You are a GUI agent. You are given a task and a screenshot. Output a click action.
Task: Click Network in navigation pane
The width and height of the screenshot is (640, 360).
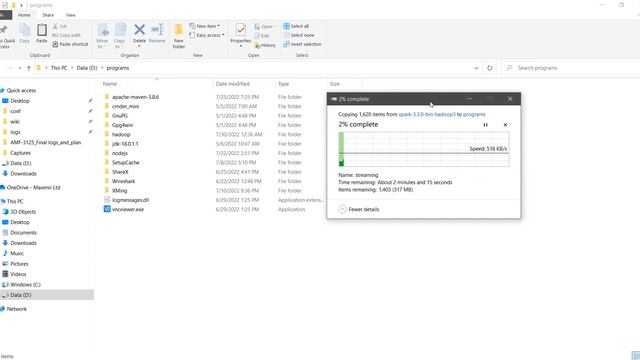click(17, 309)
